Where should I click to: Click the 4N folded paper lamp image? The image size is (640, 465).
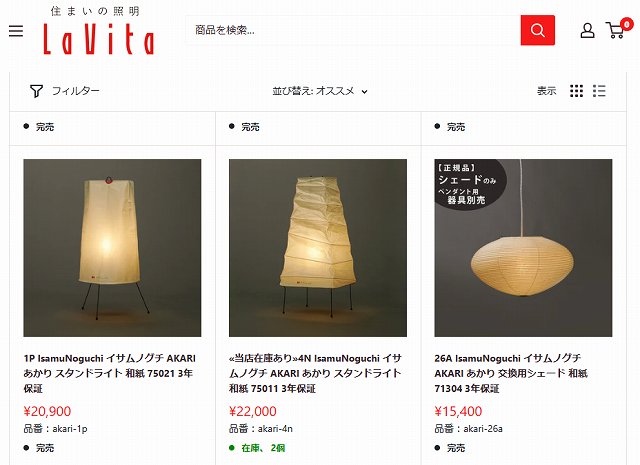coord(318,248)
